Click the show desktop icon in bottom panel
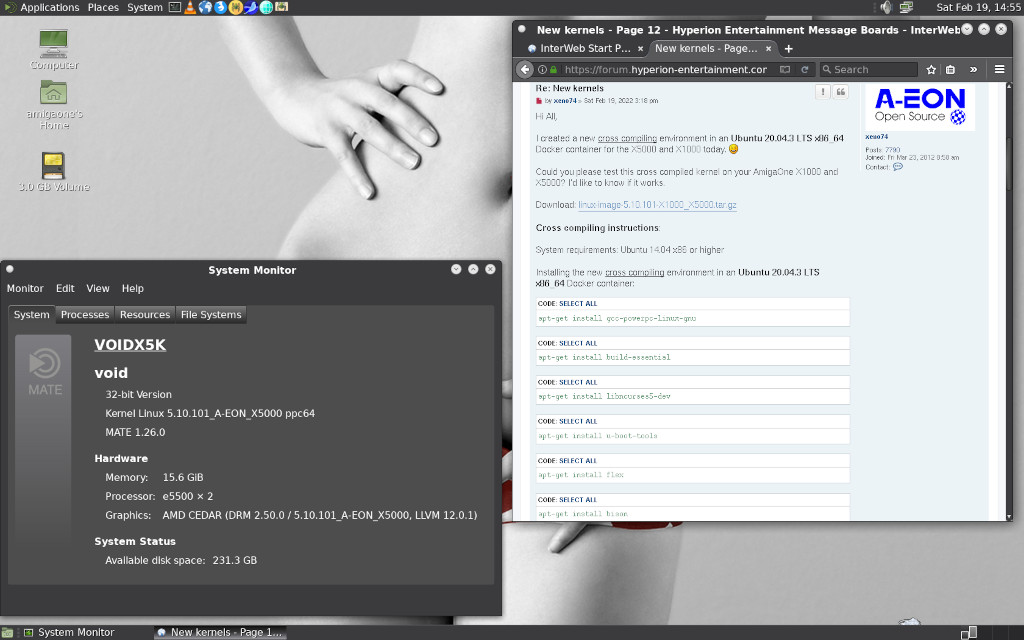Viewport: 1024px width, 640px height. (7, 632)
